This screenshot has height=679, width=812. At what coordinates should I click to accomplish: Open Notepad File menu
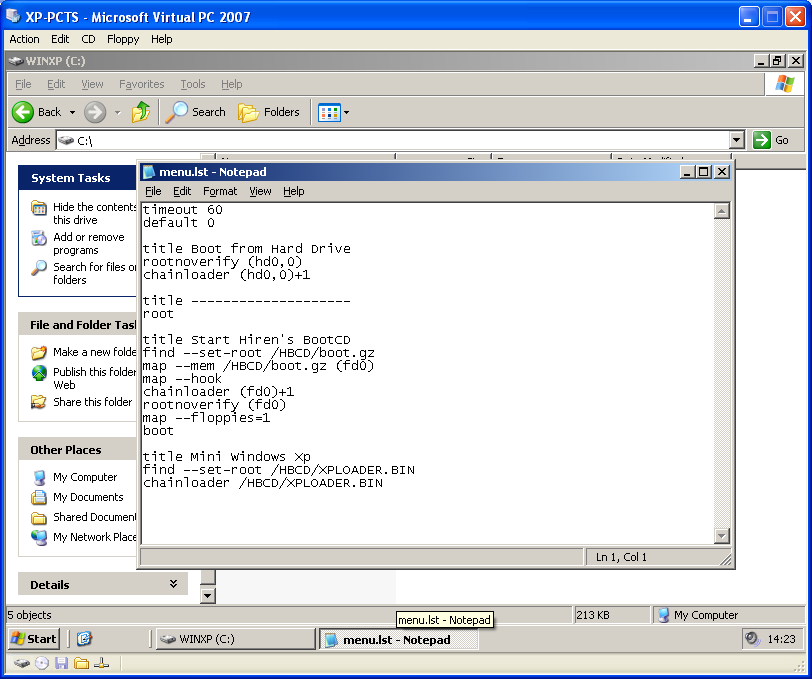pos(153,191)
